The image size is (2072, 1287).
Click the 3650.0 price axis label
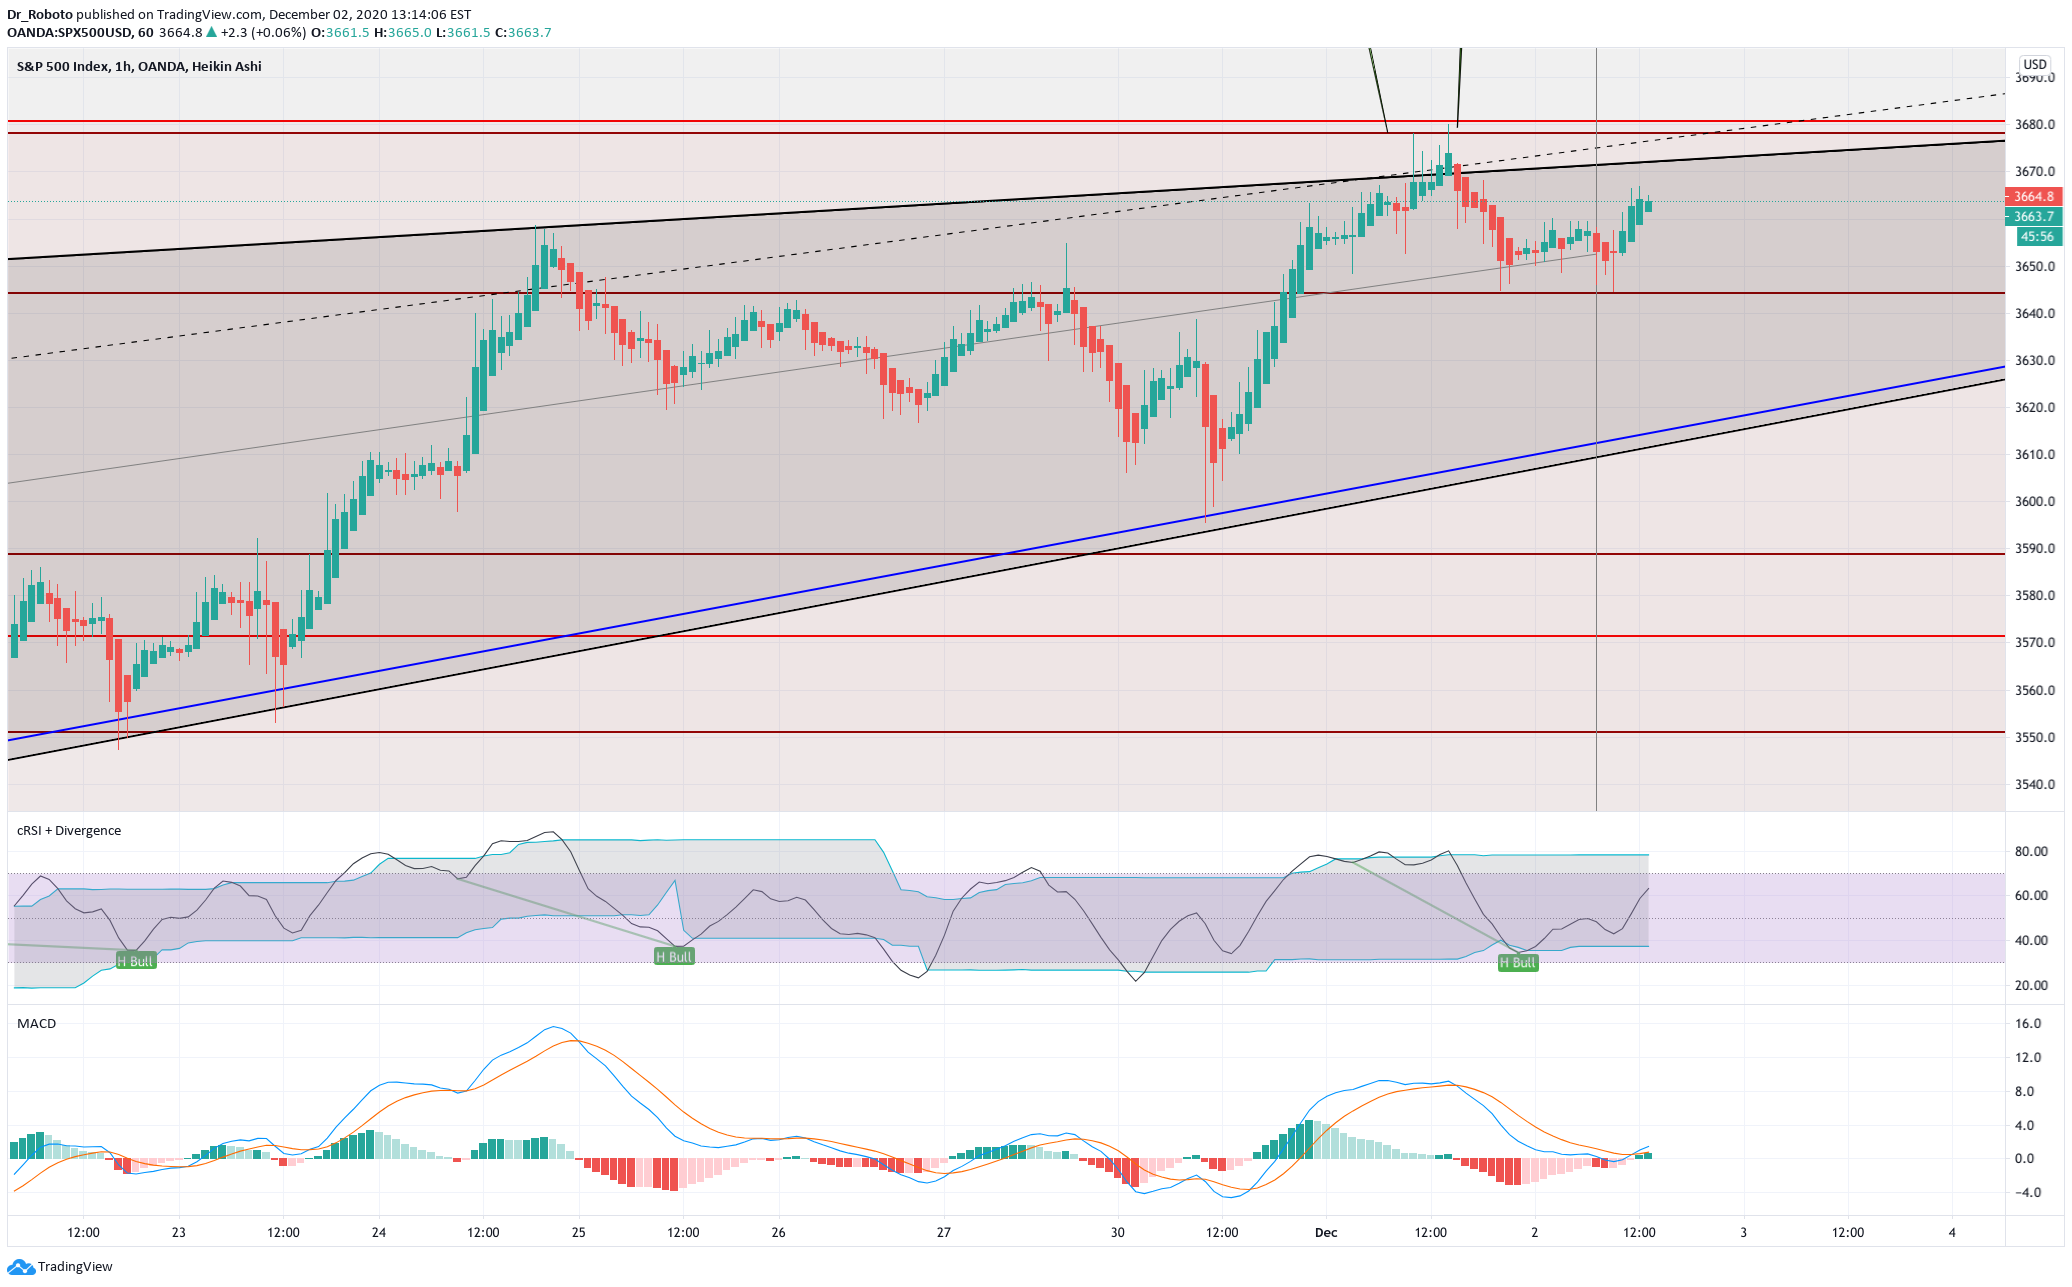(x=2035, y=267)
